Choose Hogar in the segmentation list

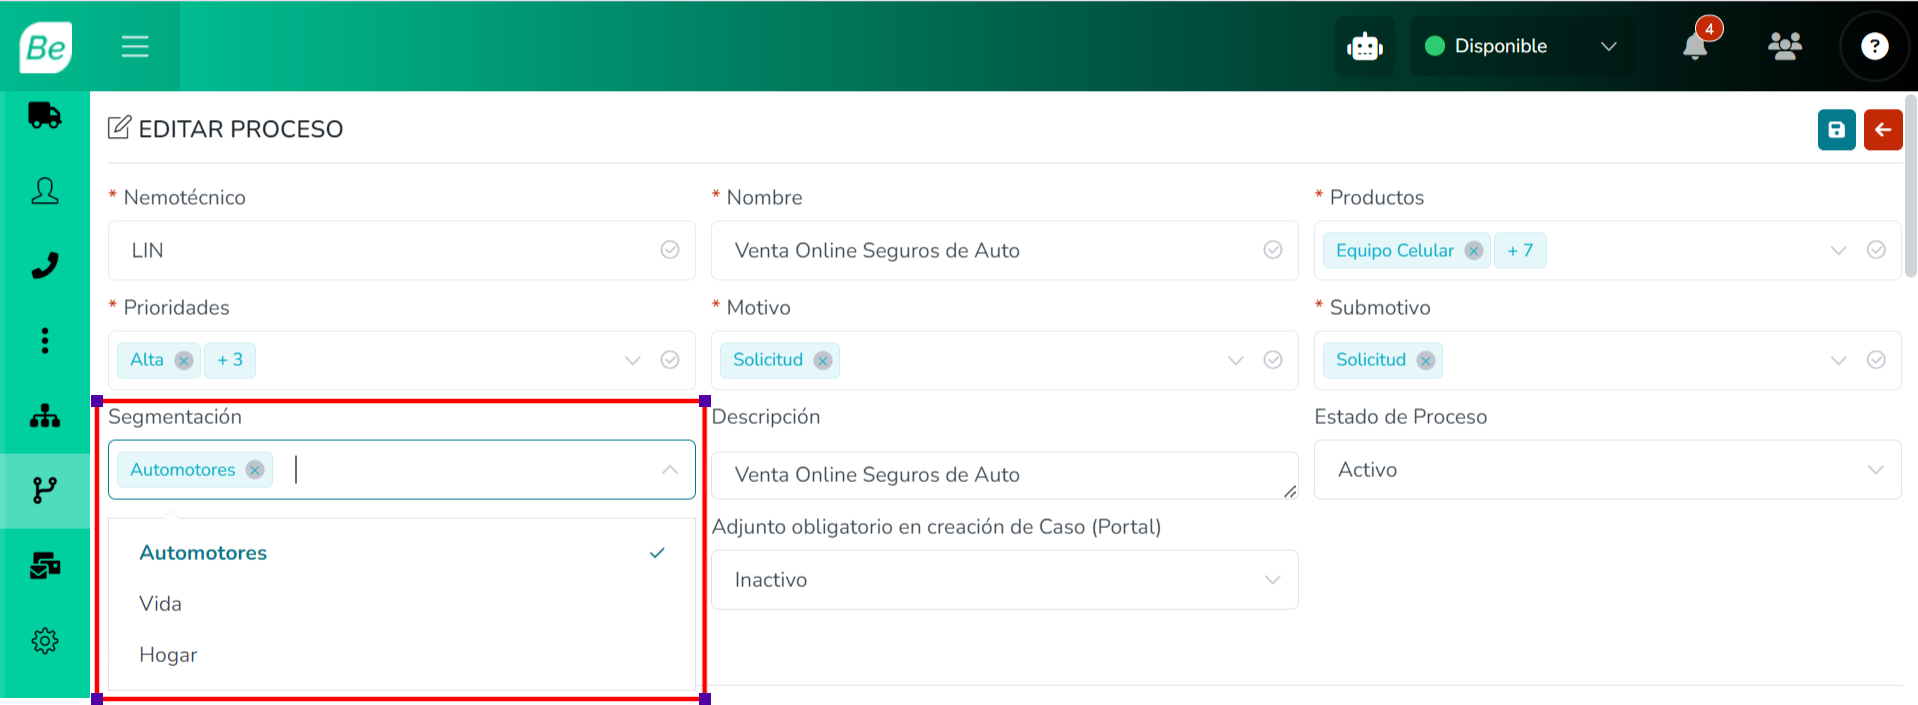pyautogui.click(x=168, y=655)
